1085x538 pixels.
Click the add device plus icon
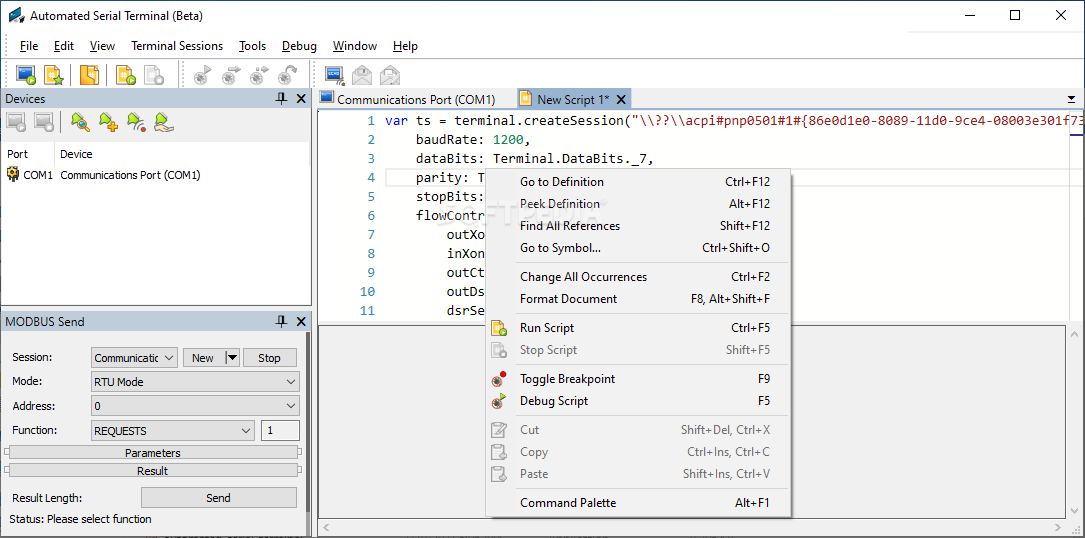[108, 123]
